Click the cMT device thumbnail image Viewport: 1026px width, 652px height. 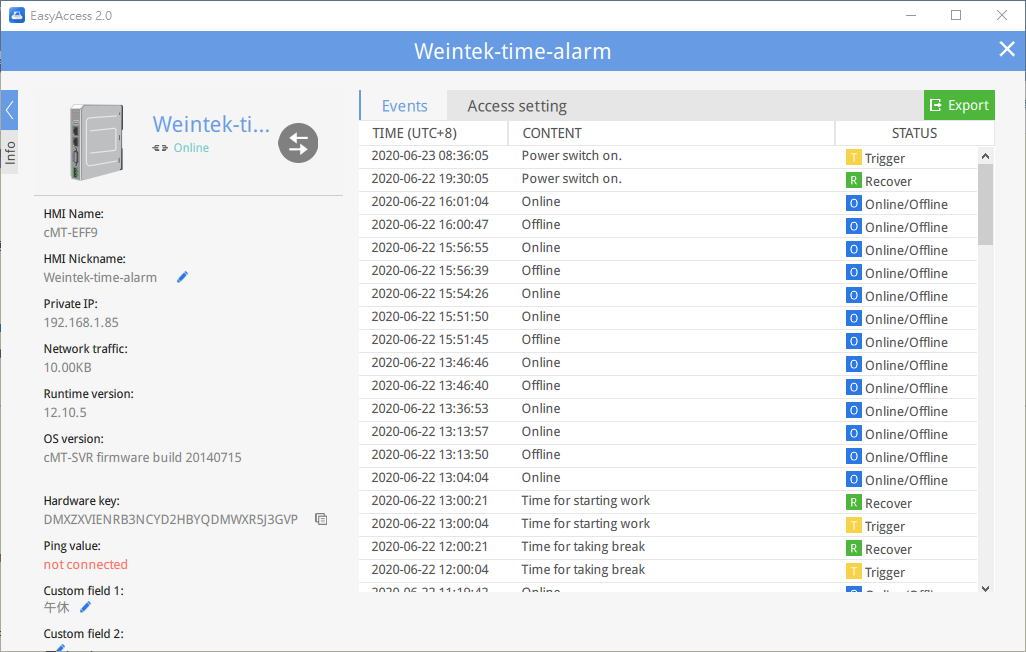97,142
